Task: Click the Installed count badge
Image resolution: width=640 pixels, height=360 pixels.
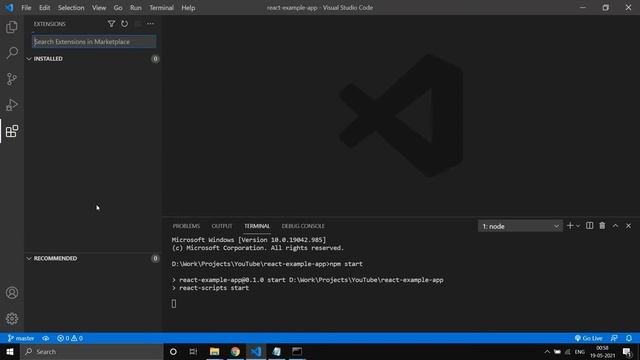Action: (x=155, y=59)
